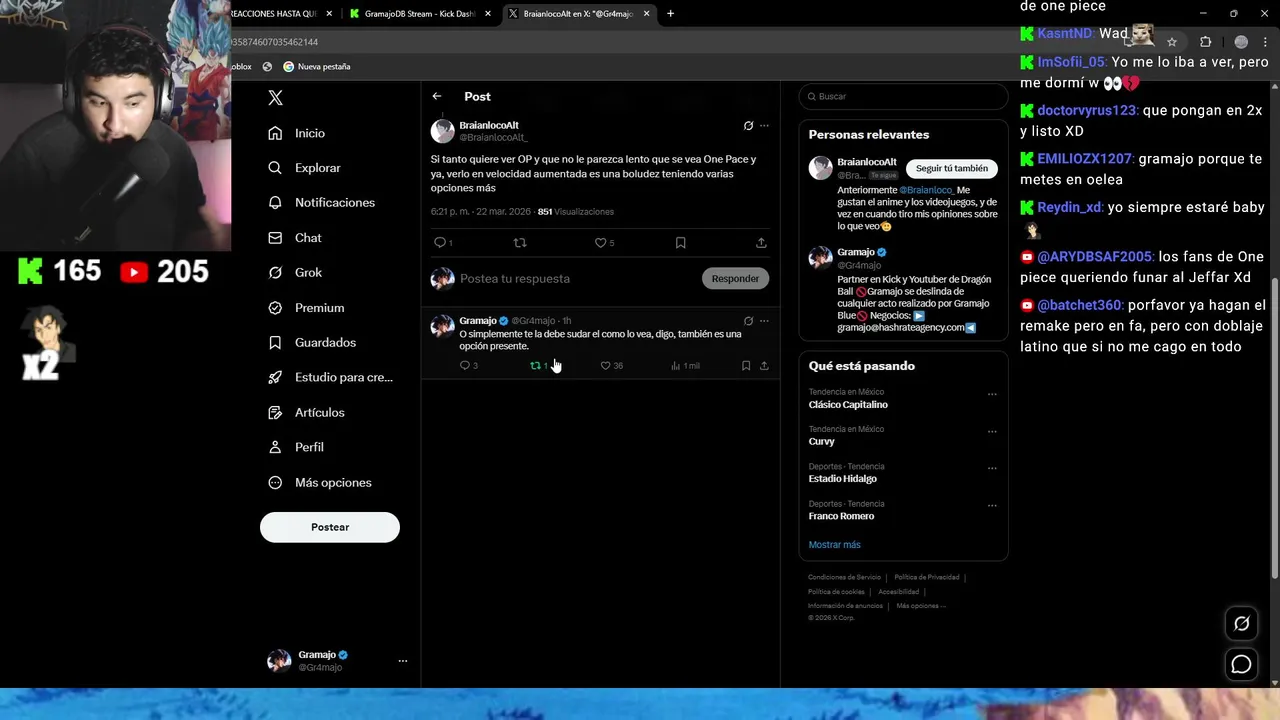Close the GramajoDB Stream Kick tab
This screenshot has width=1280, height=720.
[488, 14]
